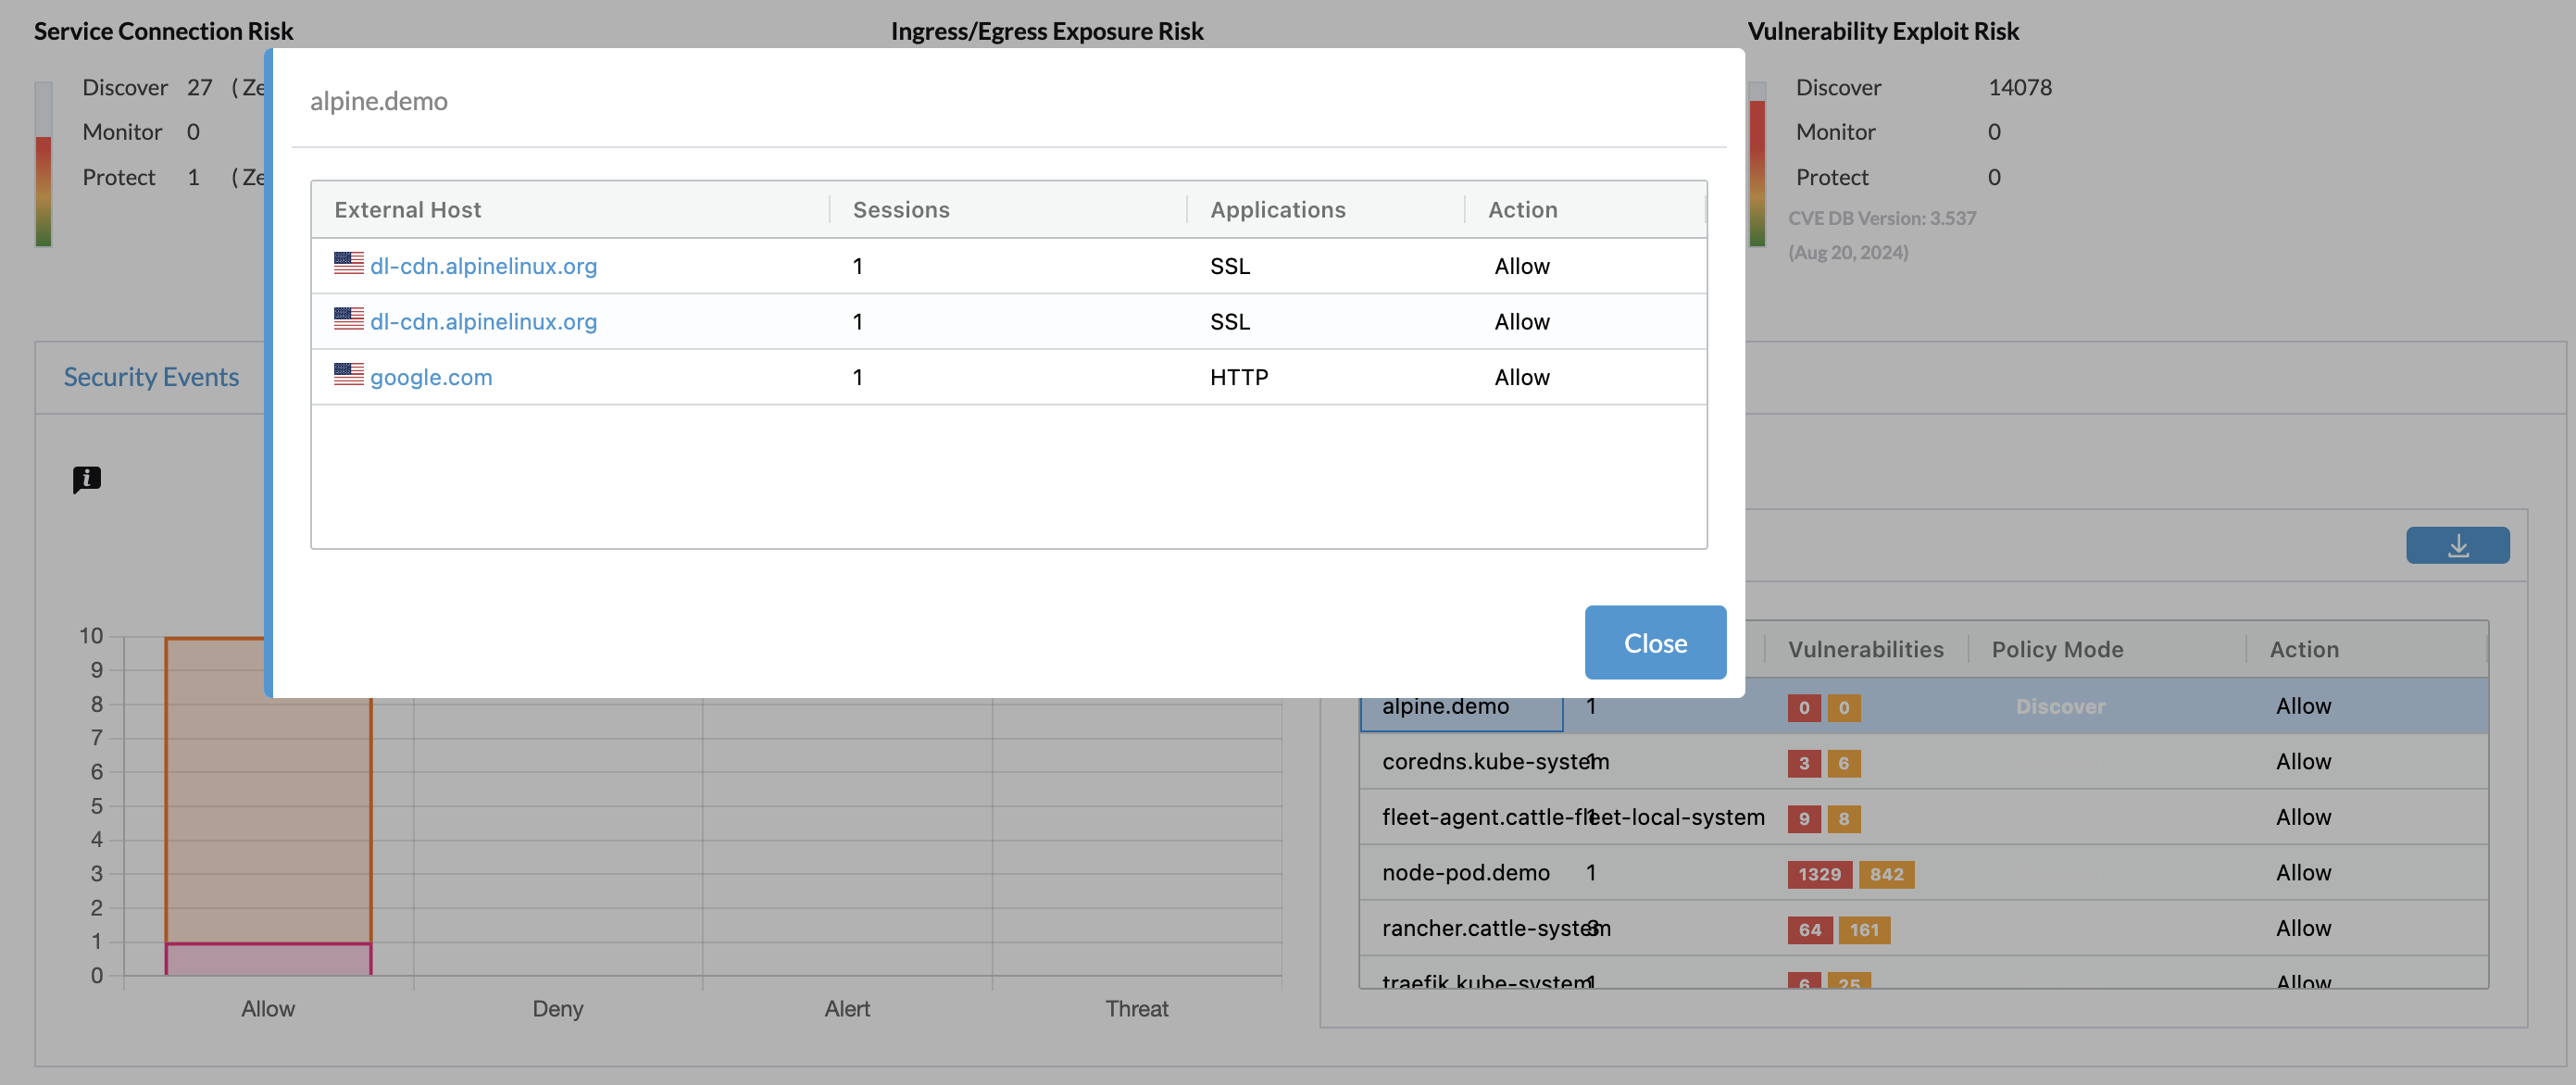Click US flag icon in second row
This screenshot has width=2576, height=1085.
(348, 319)
